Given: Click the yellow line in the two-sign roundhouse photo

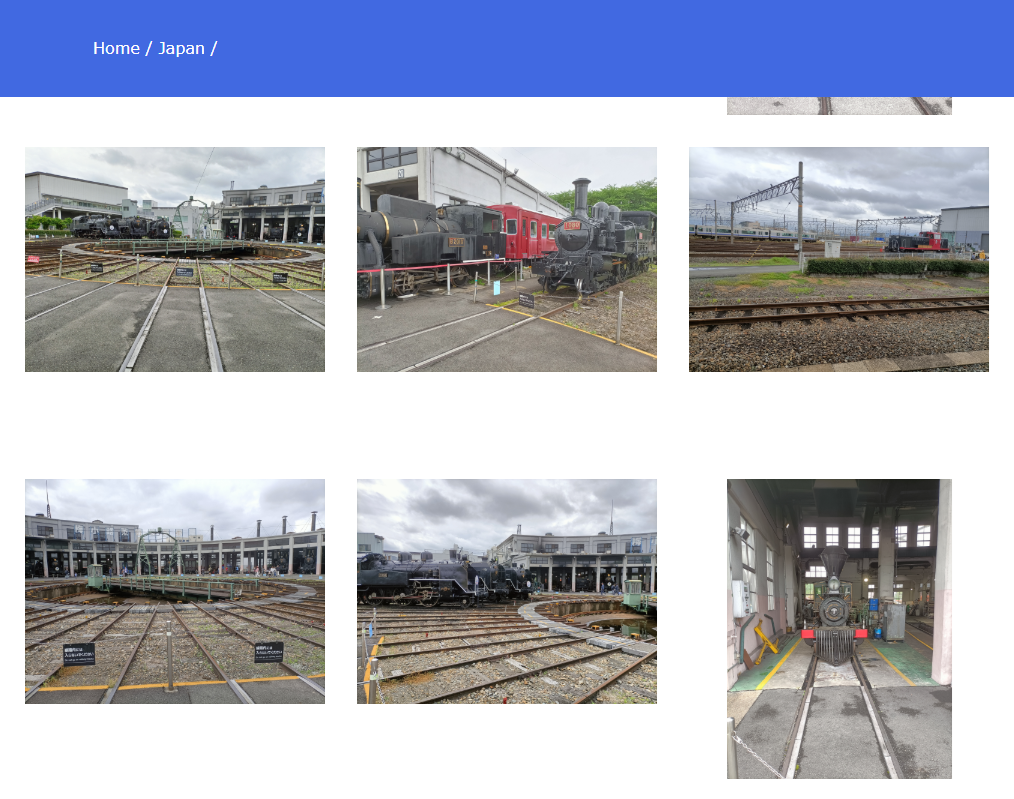Looking at the screenshot, I should [x=175, y=683].
